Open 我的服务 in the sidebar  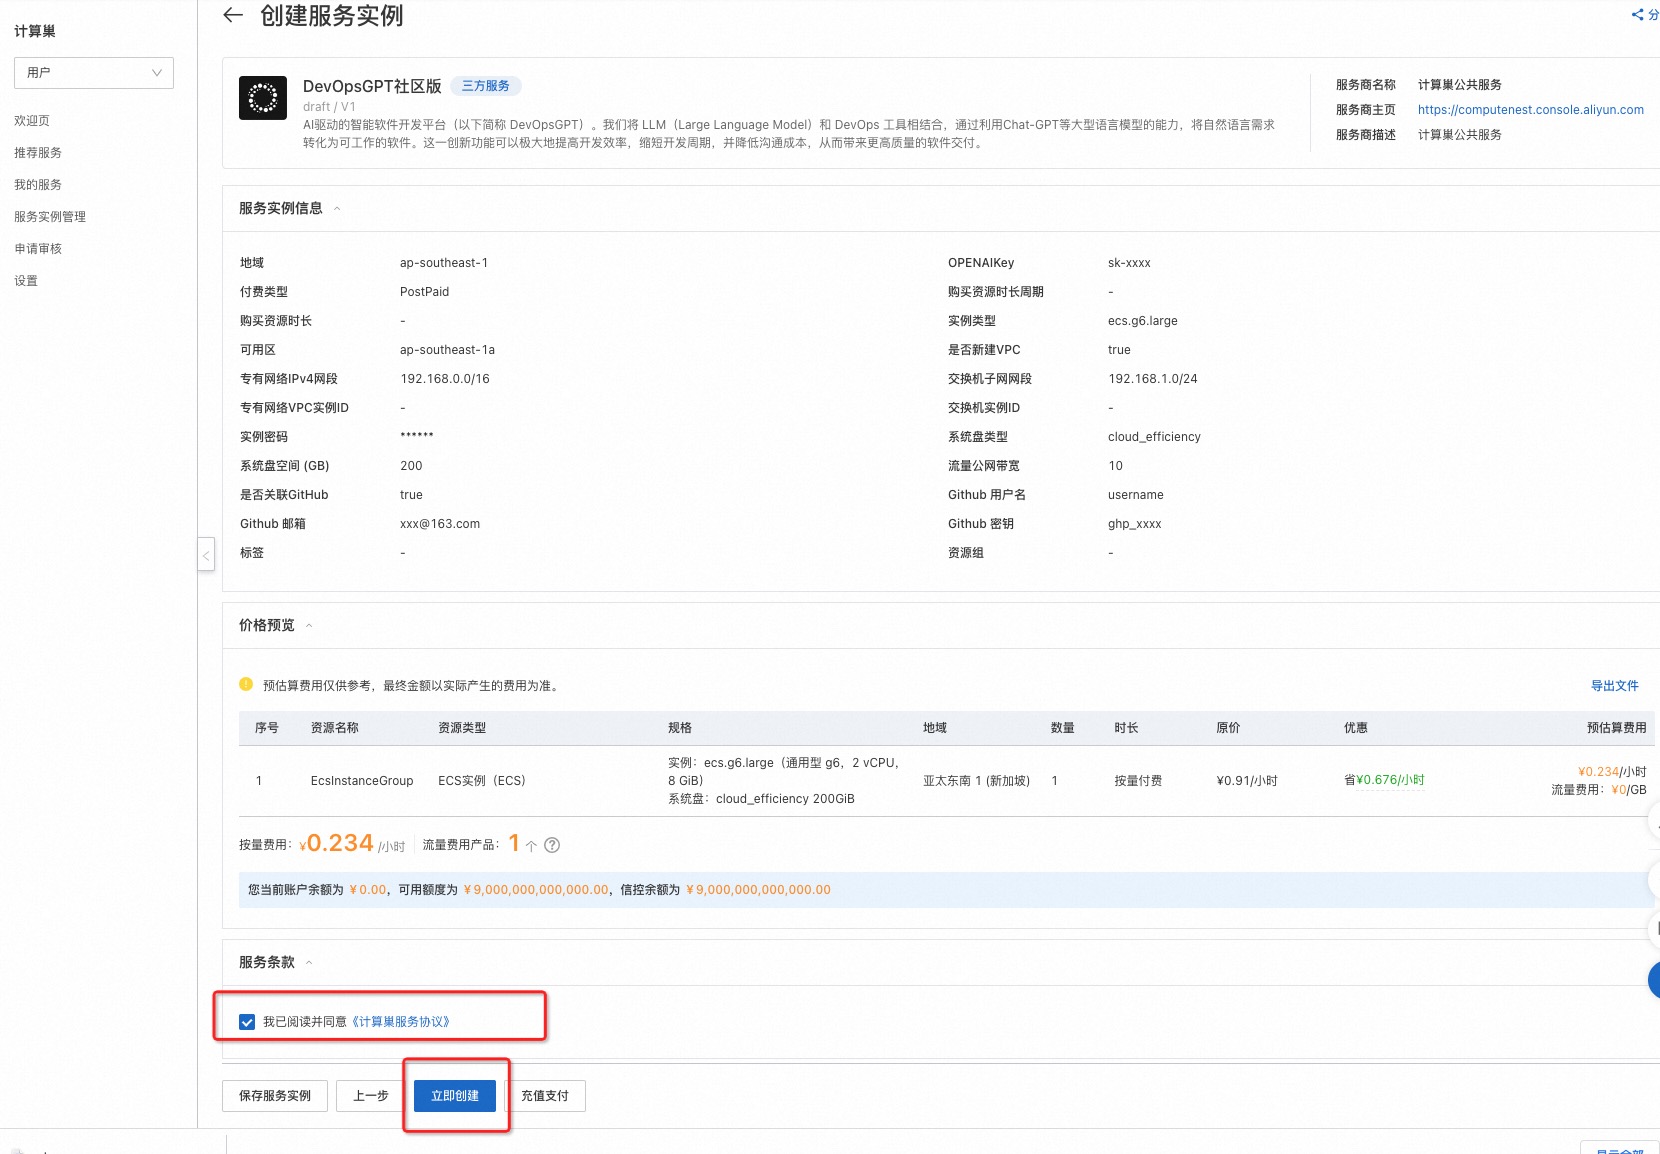pyautogui.click(x=38, y=185)
